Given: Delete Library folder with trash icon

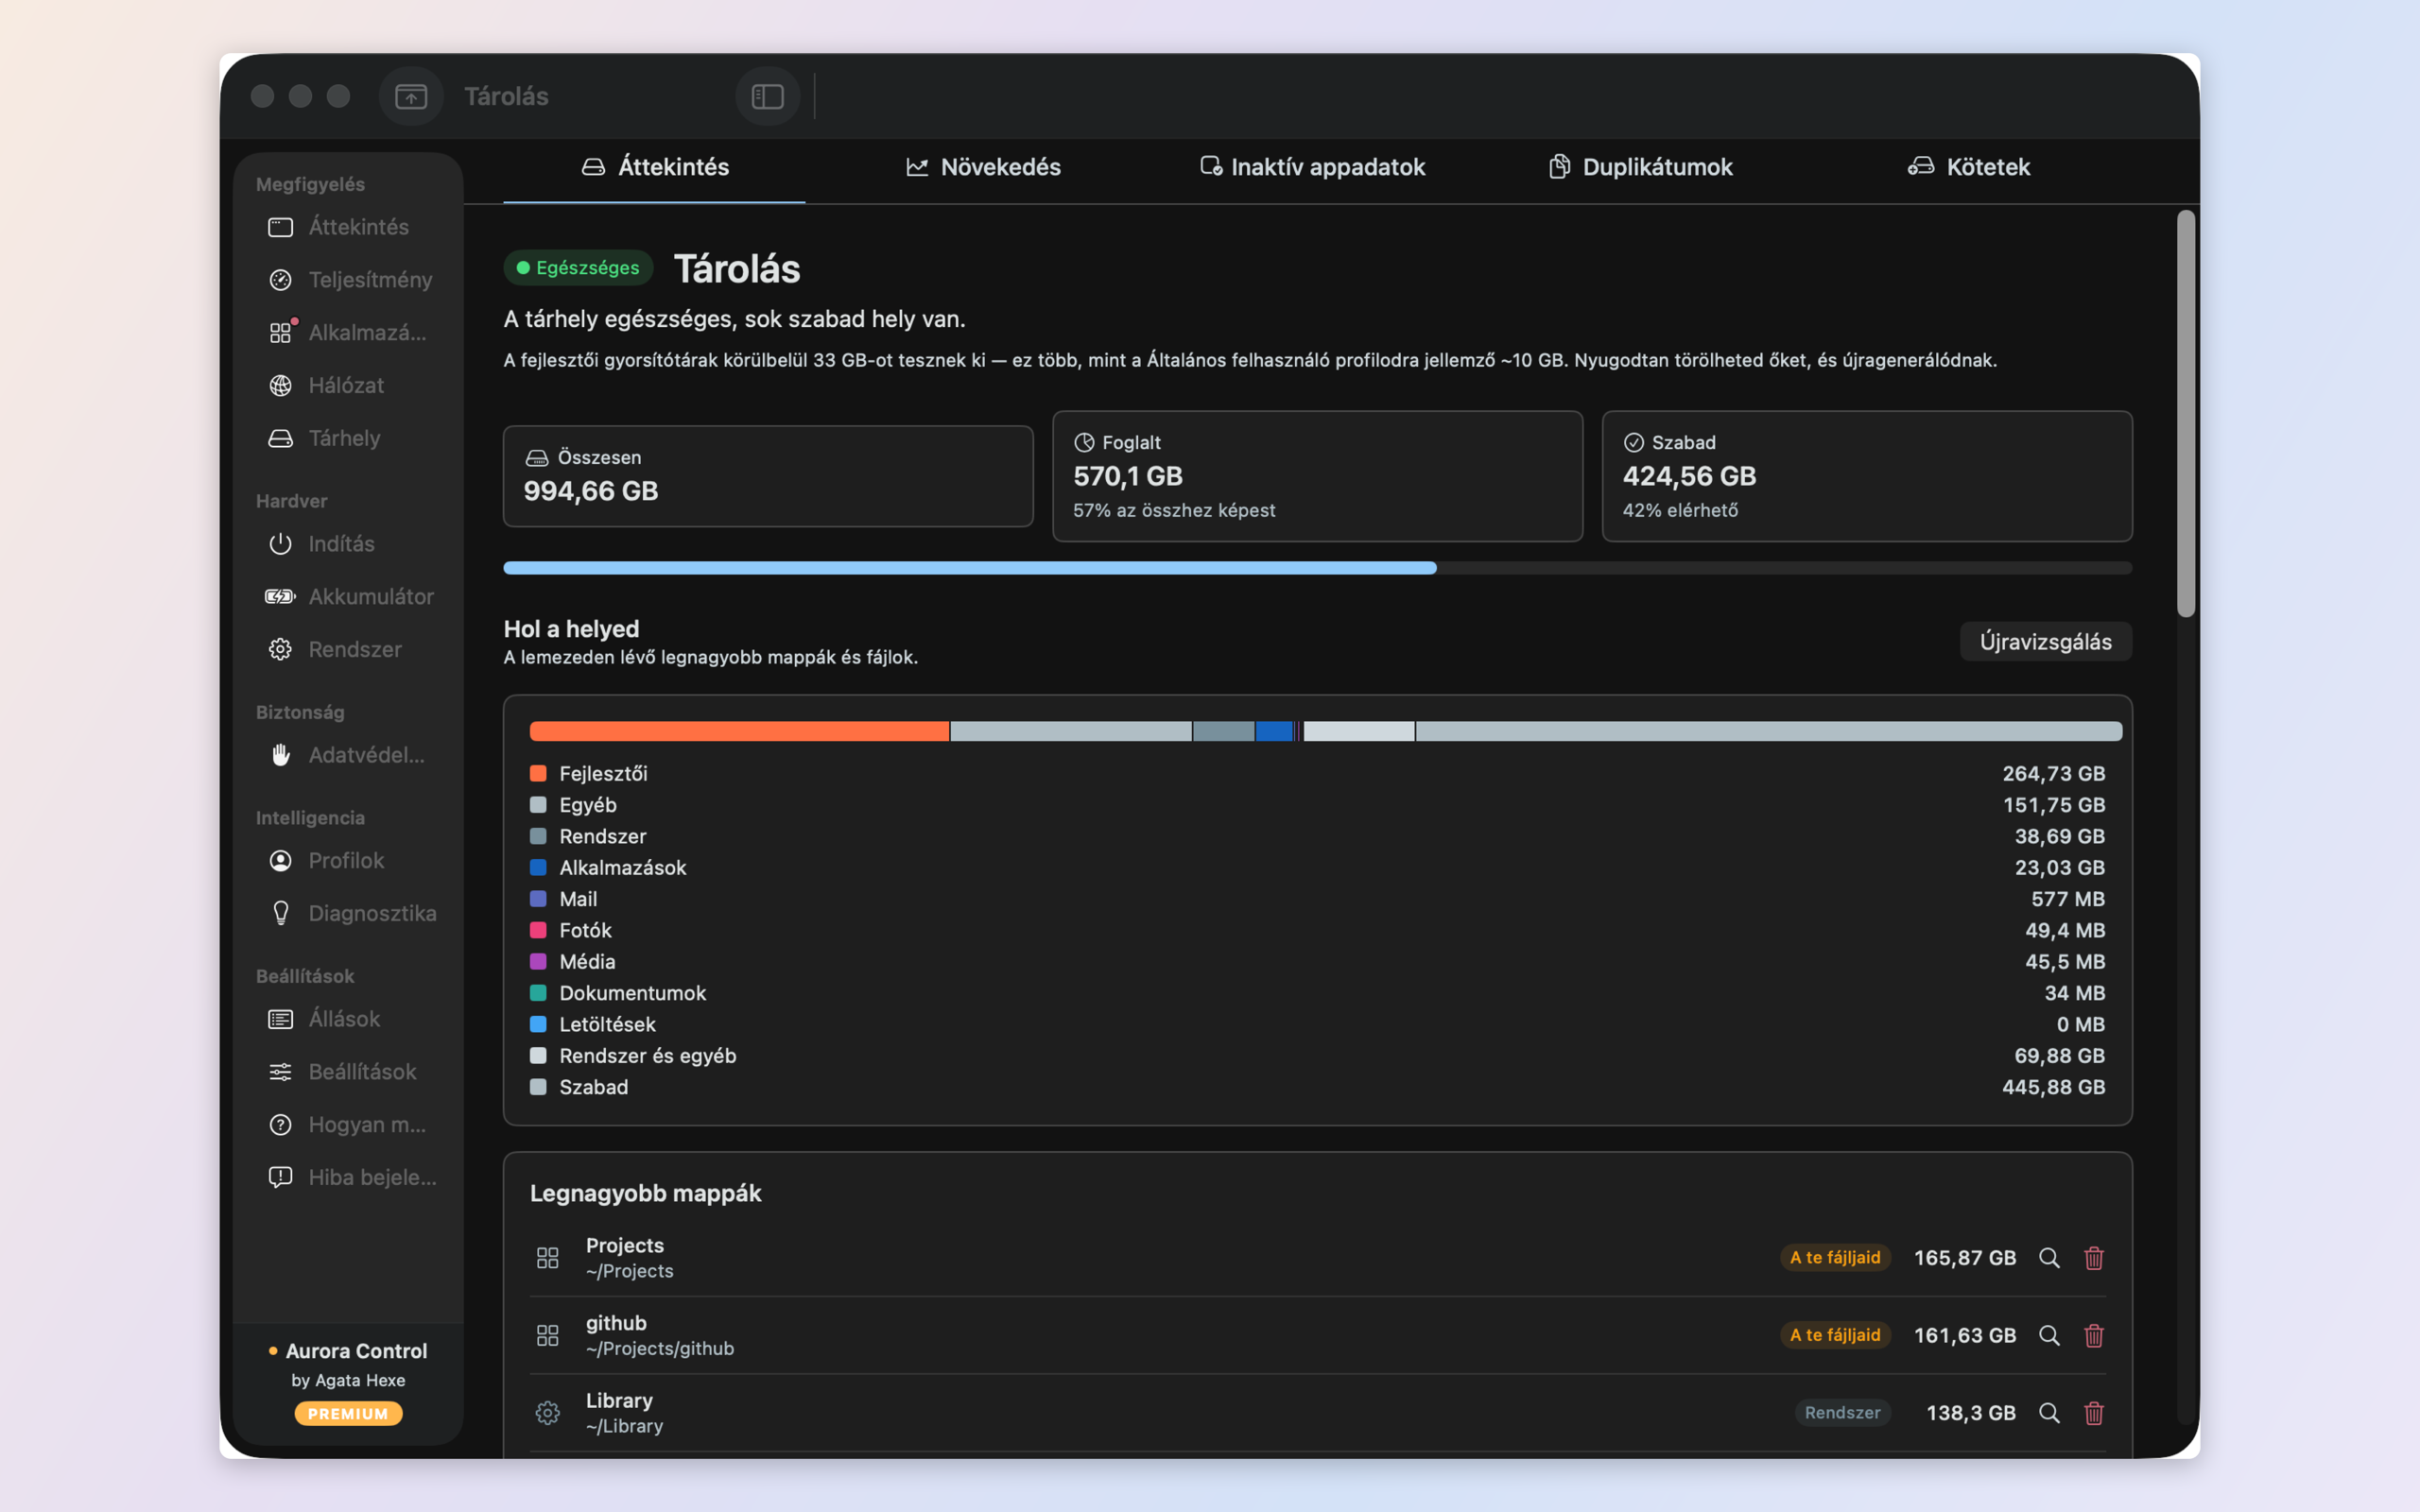Looking at the screenshot, I should (2094, 1413).
